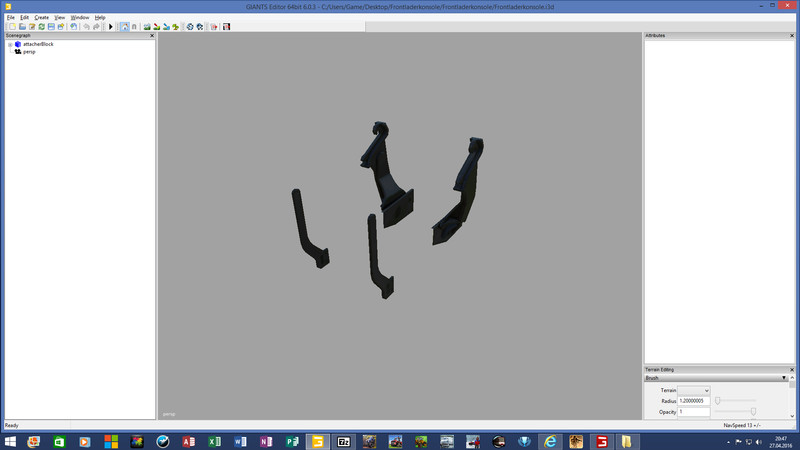Close the Scenegraph panel
The image size is (800, 450).
tap(151, 35)
